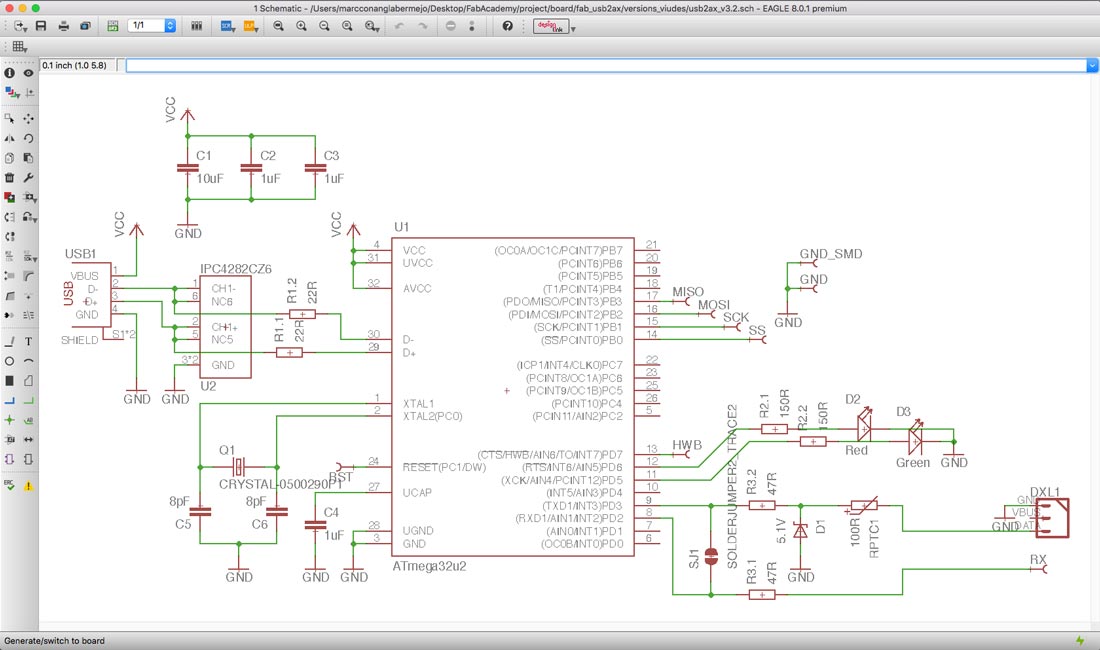
Task: Select the Paste tool
Action: (x=29, y=158)
